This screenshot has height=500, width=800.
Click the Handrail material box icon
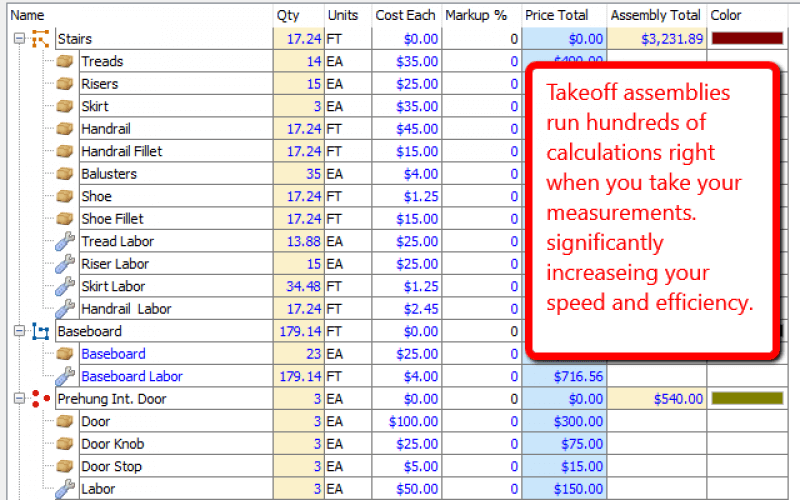click(64, 129)
